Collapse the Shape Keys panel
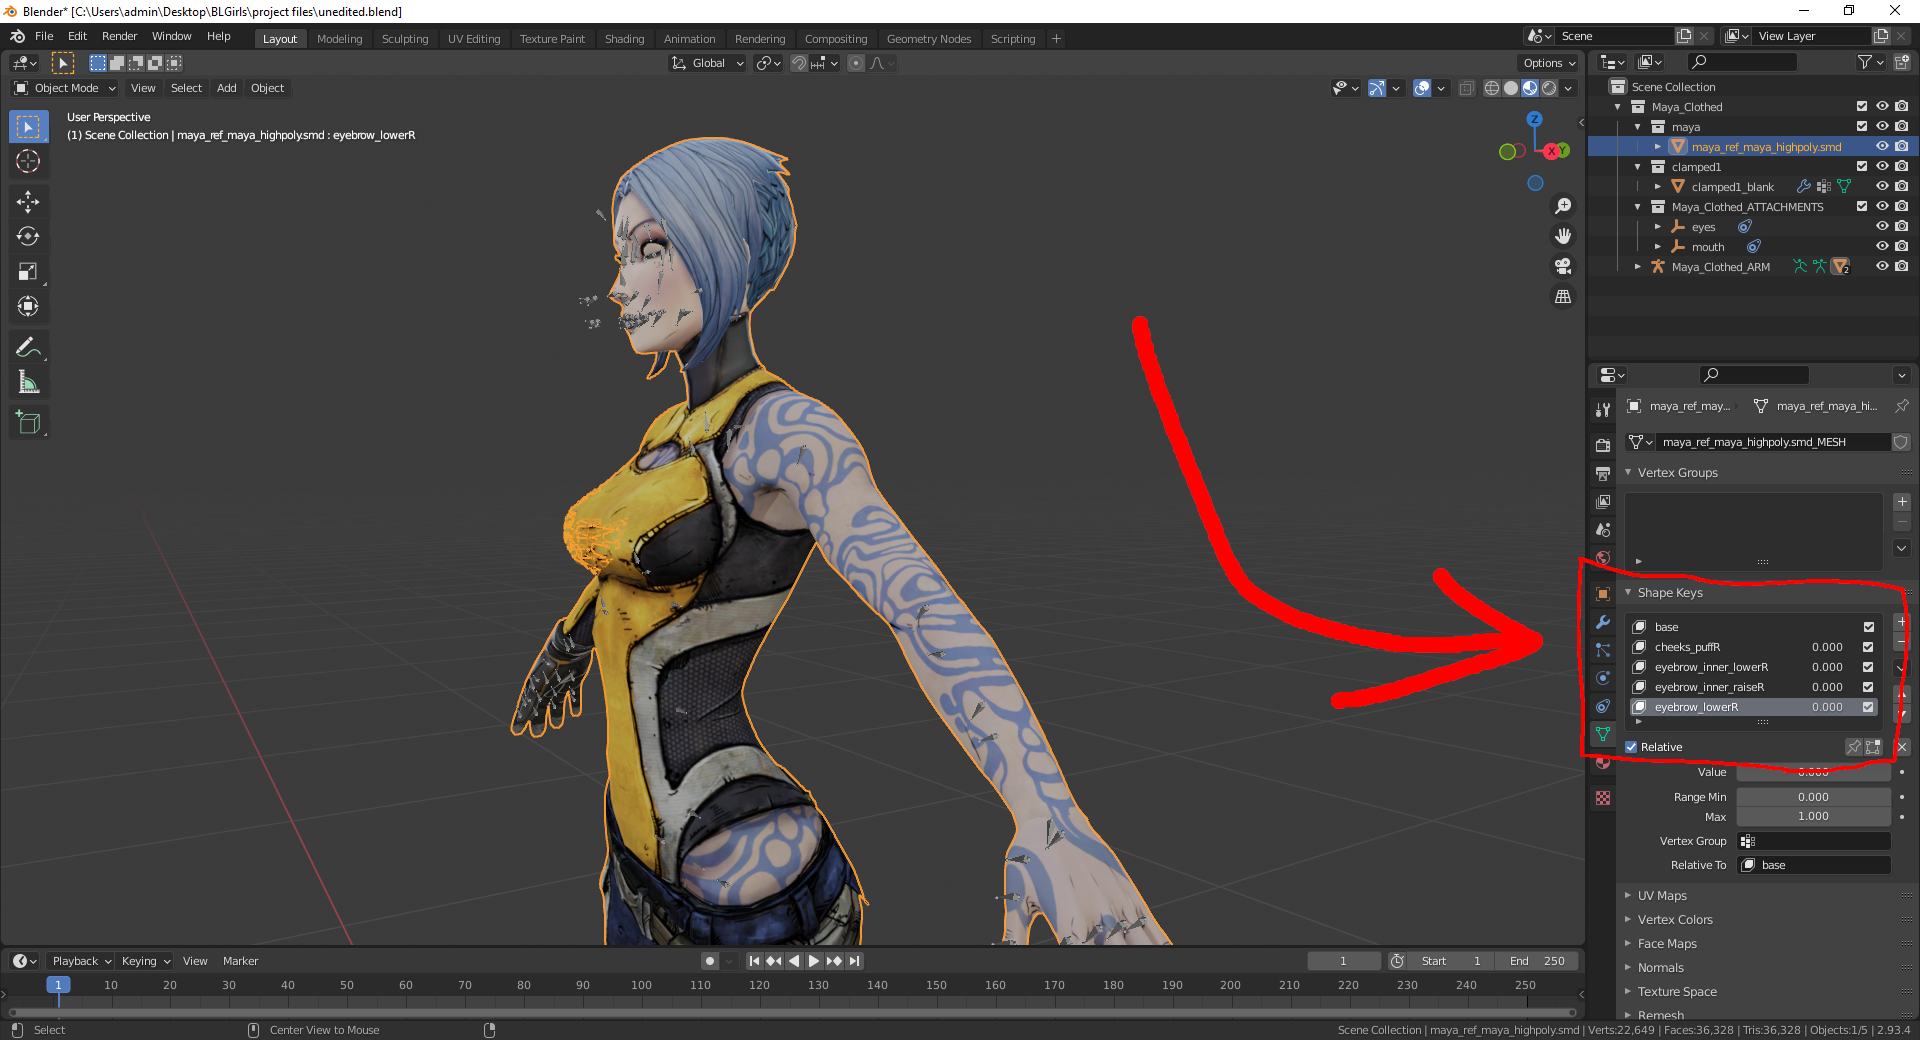This screenshot has height=1040, width=1920. (1669, 593)
